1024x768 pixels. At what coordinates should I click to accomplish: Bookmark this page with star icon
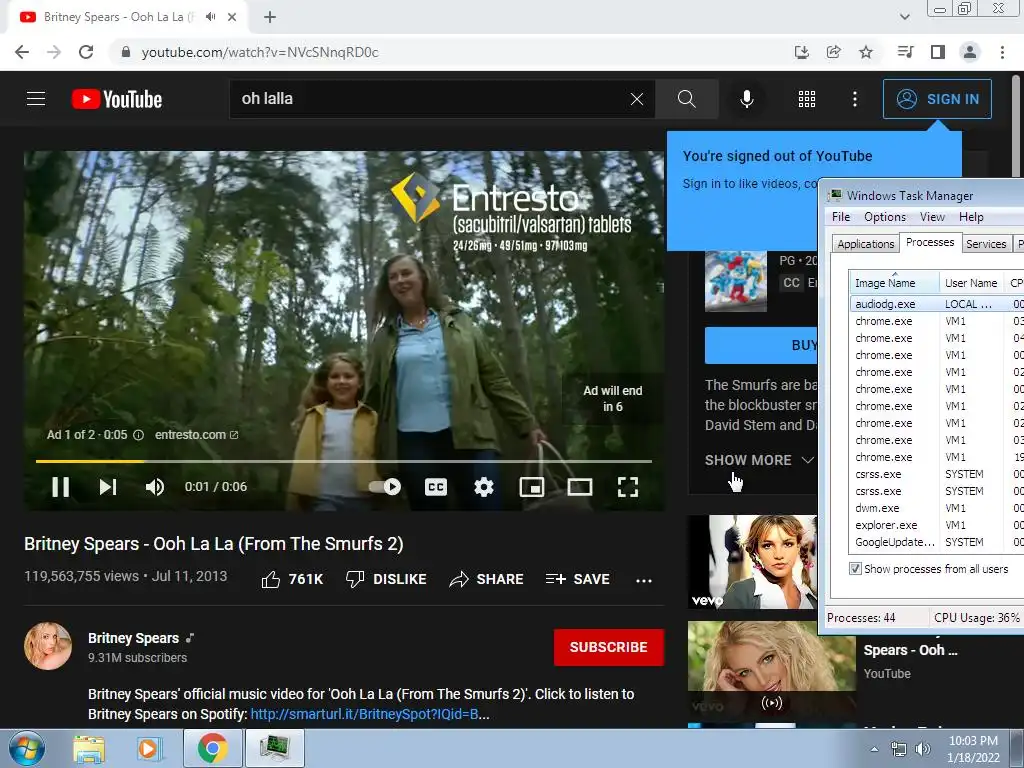click(x=866, y=52)
